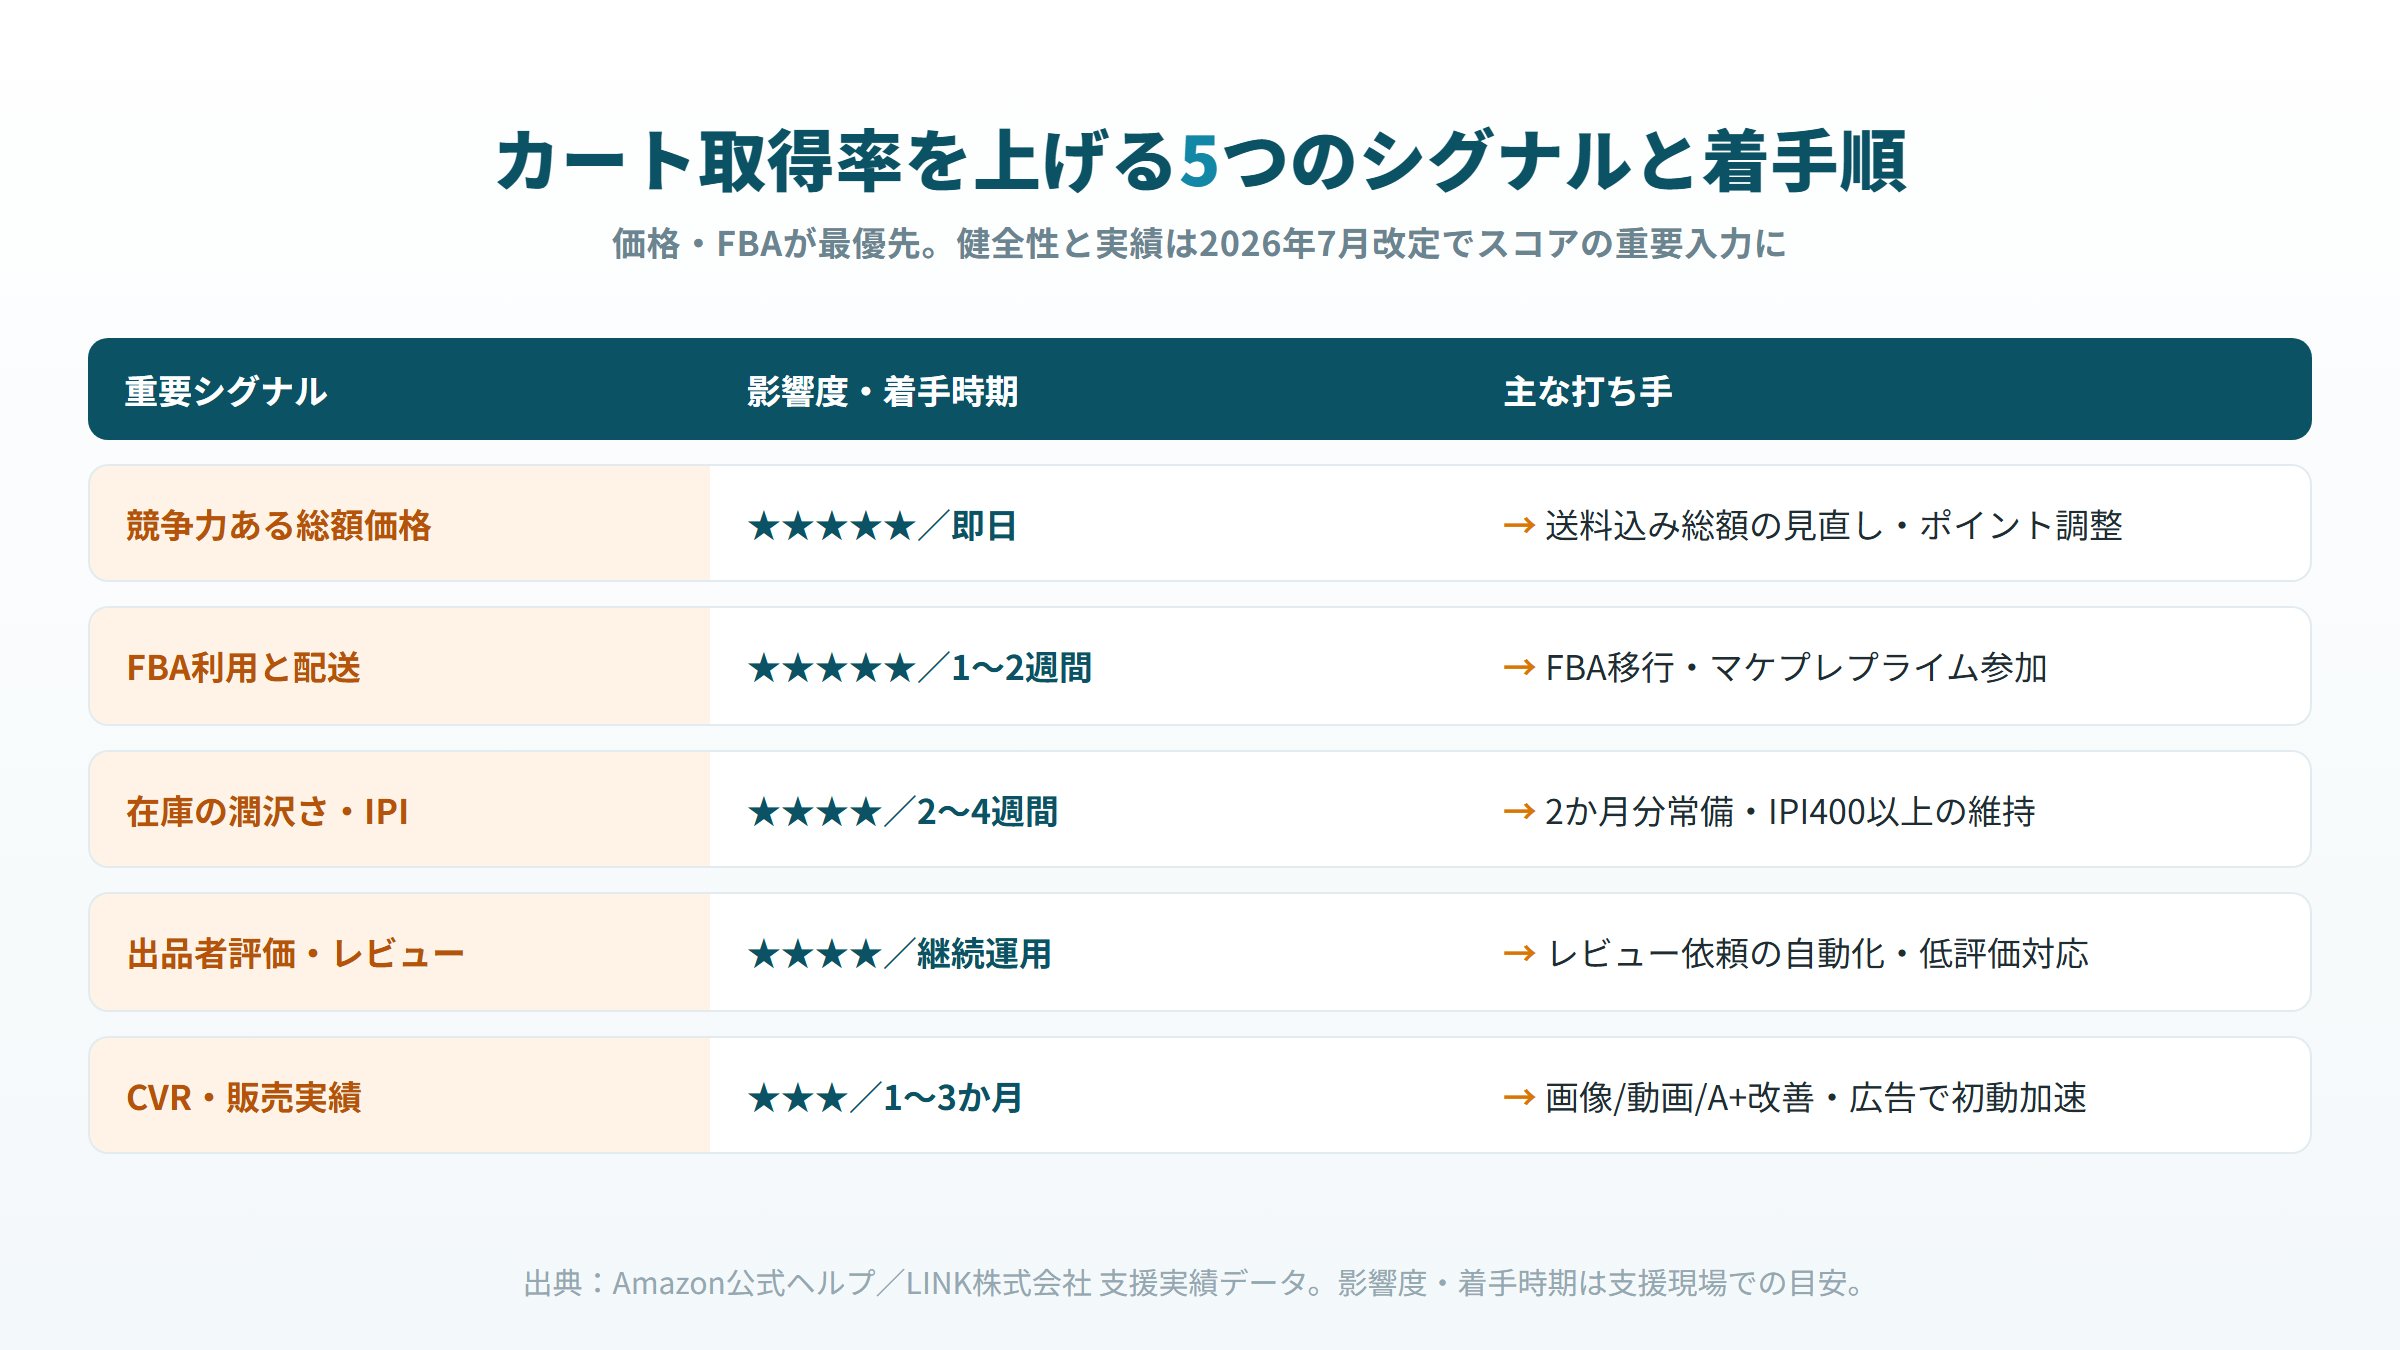Click the 競争力ある総額価格 row label
Screen dimensions: 2400x1350
click(x=278, y=525)
